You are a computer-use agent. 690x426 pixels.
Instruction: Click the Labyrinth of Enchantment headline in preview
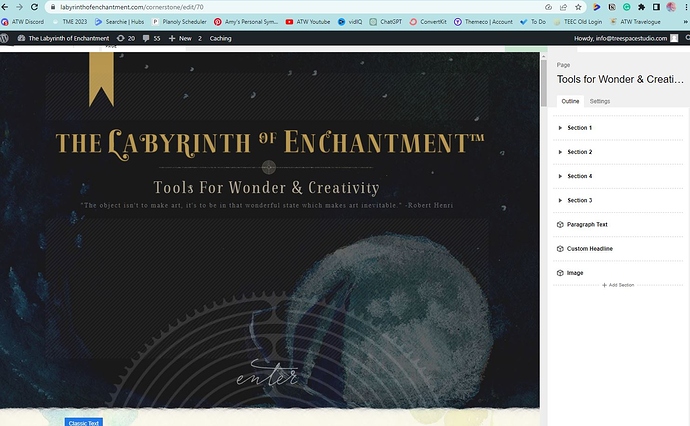coord(270,143)
